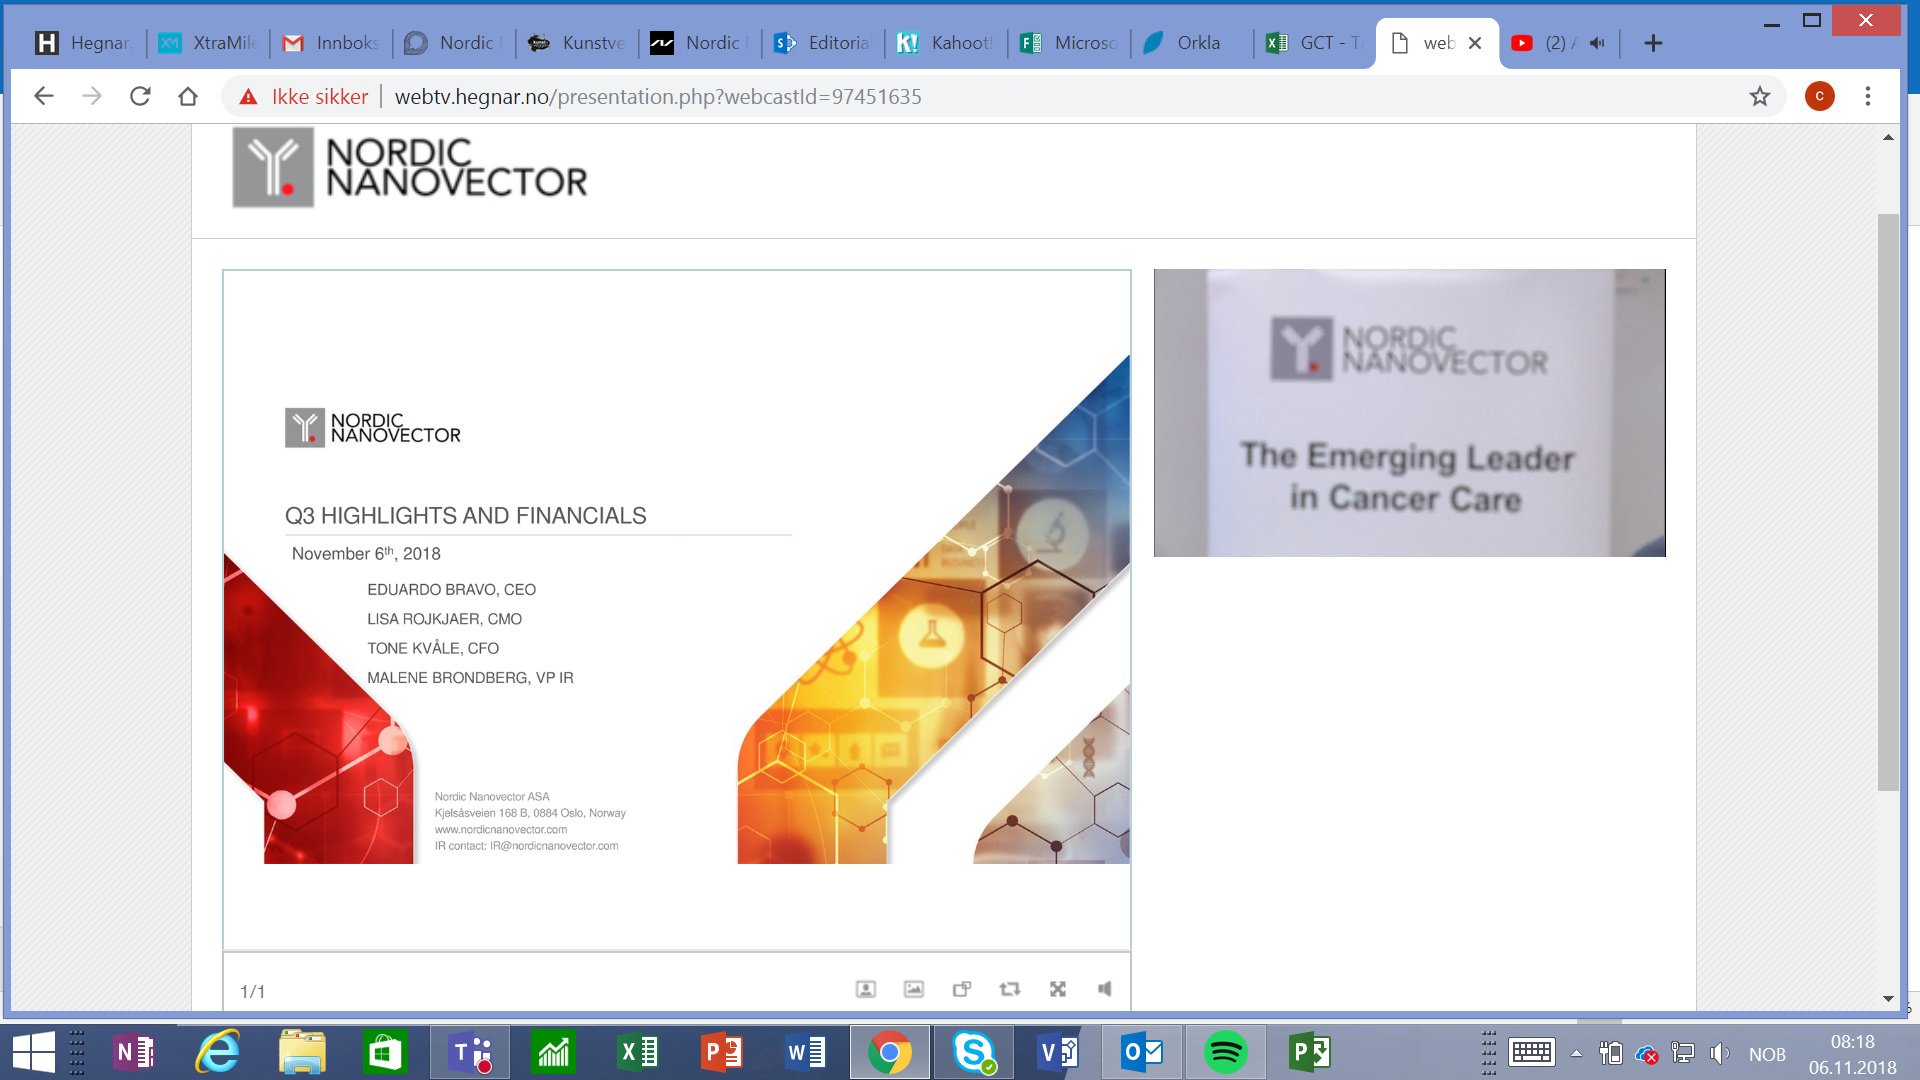Screen dimensions: 1920x1080
Task: Click the 1/1 slide counter
Action: (x=252, y=991)
